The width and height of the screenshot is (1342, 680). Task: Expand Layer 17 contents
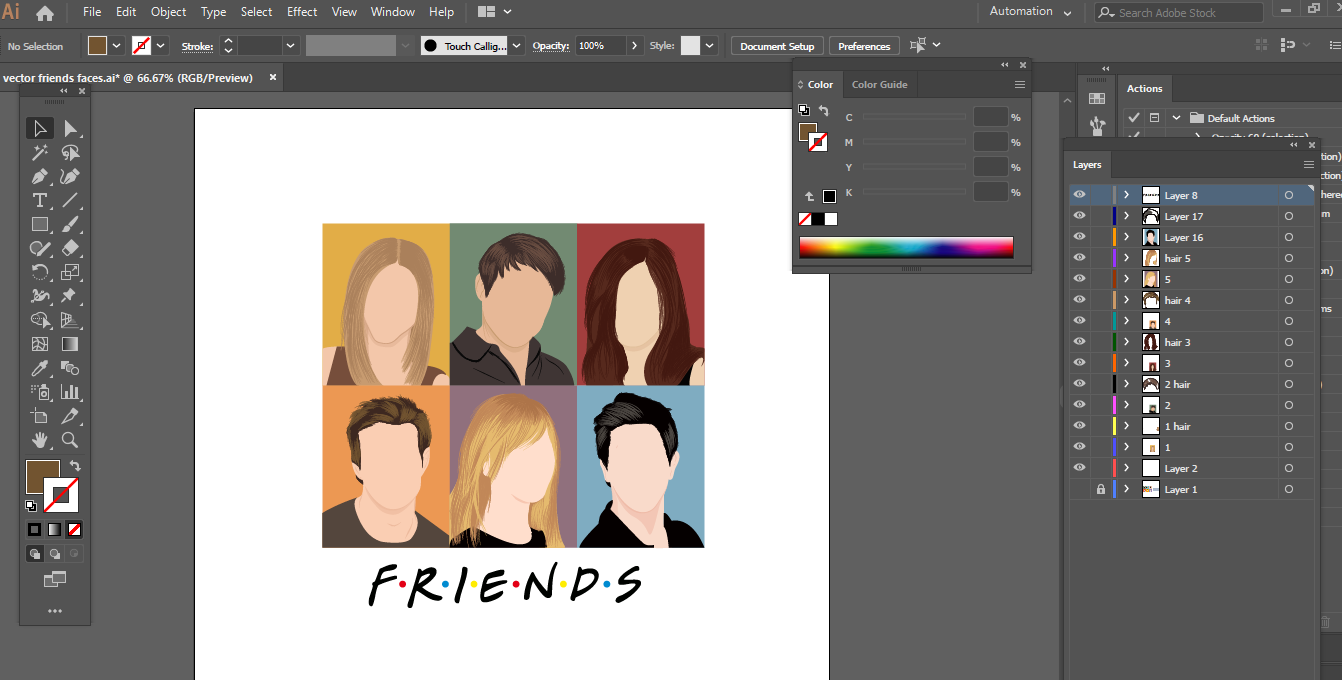click(x=1127, y=216)
